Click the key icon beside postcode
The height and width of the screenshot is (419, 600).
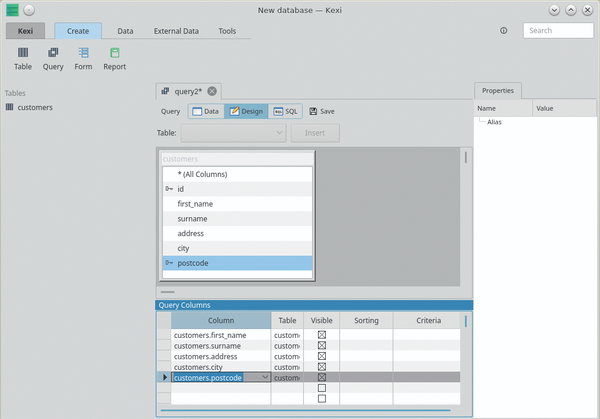pyautogui.click(x=169, y=263)
